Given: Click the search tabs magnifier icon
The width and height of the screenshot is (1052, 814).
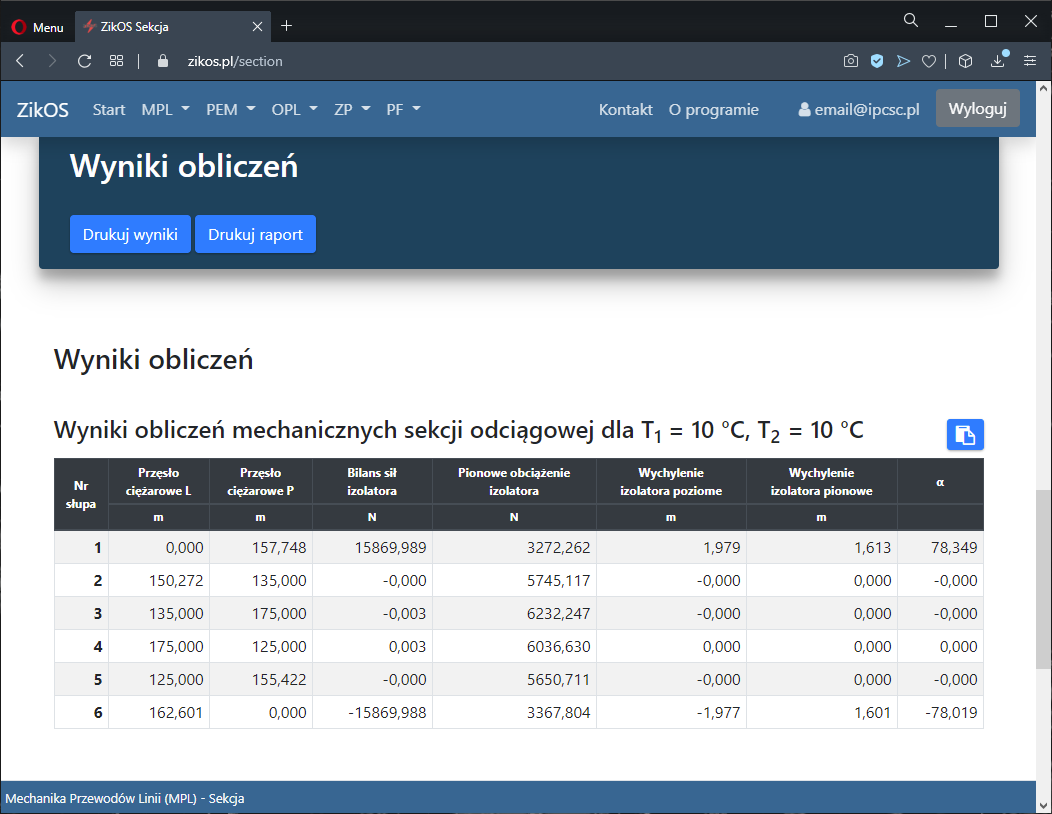Looking at the screenshot, I should [911, 21].
